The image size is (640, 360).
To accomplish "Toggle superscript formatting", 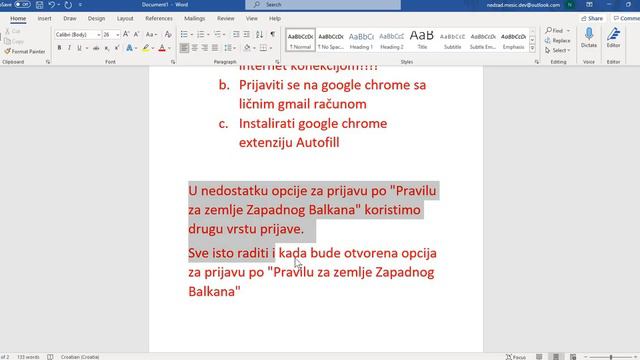I will [x=117, y=48].
